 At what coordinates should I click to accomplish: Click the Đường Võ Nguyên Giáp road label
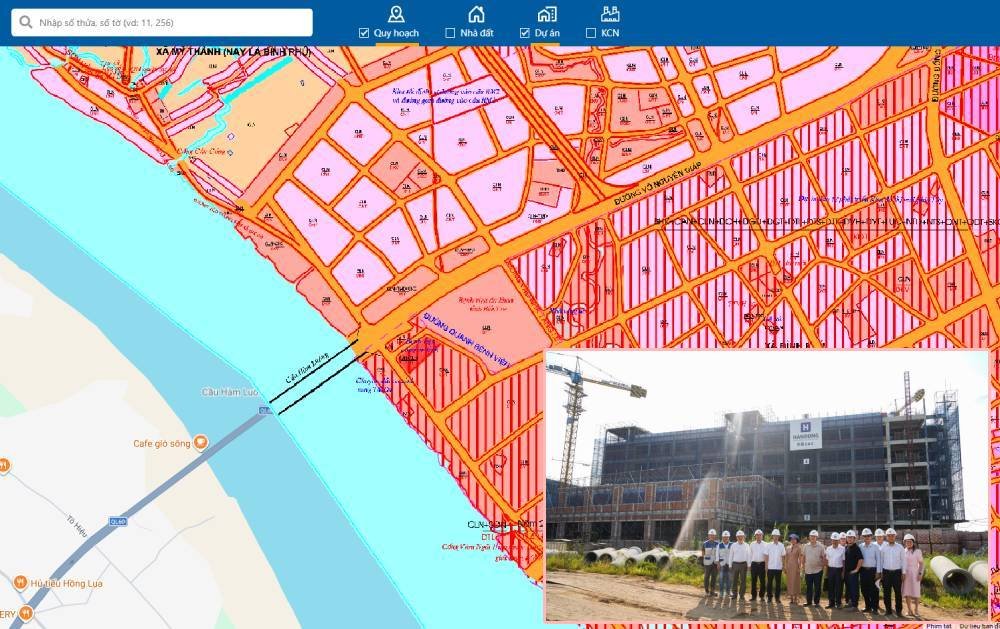click(652, 186)
